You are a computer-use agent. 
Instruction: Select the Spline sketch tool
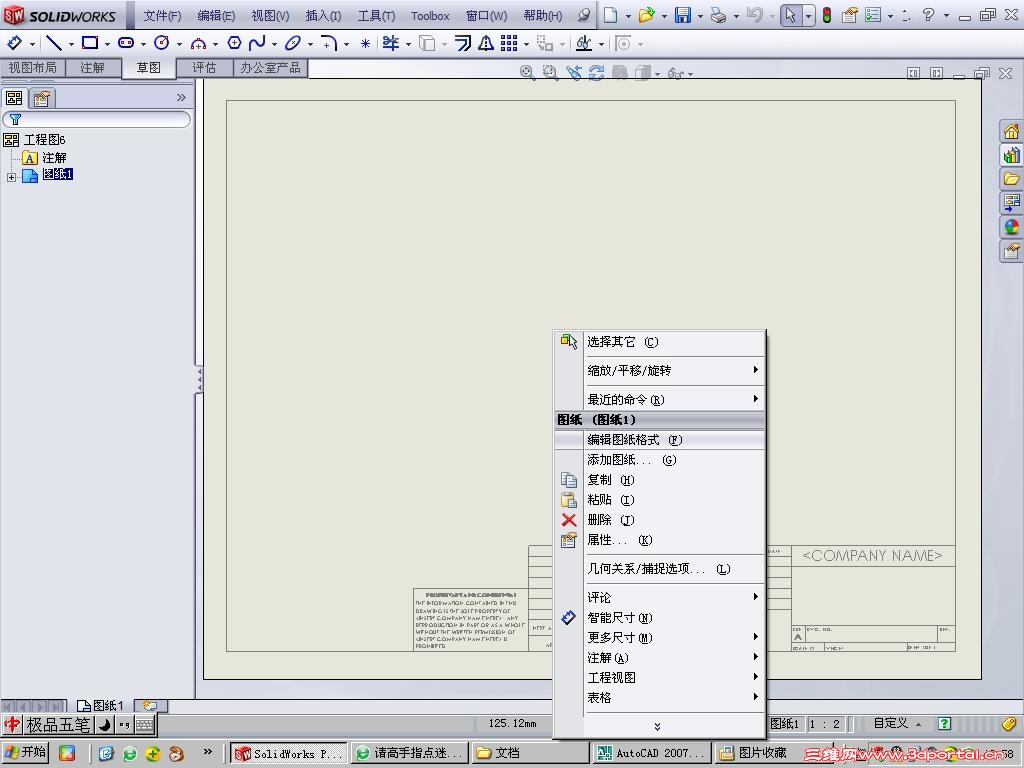click(257, 43)
